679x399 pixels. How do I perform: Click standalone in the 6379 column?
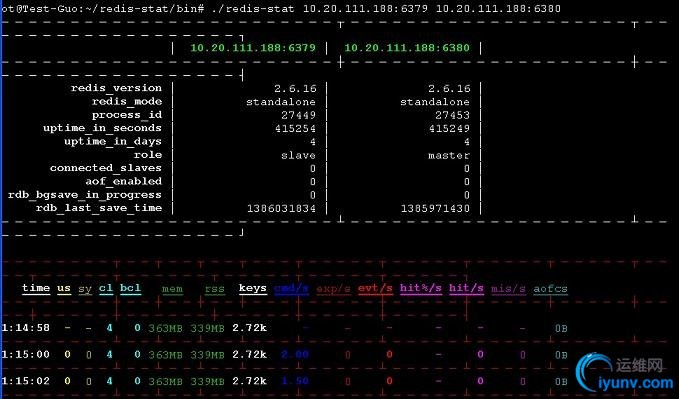(x=281, y=102)
